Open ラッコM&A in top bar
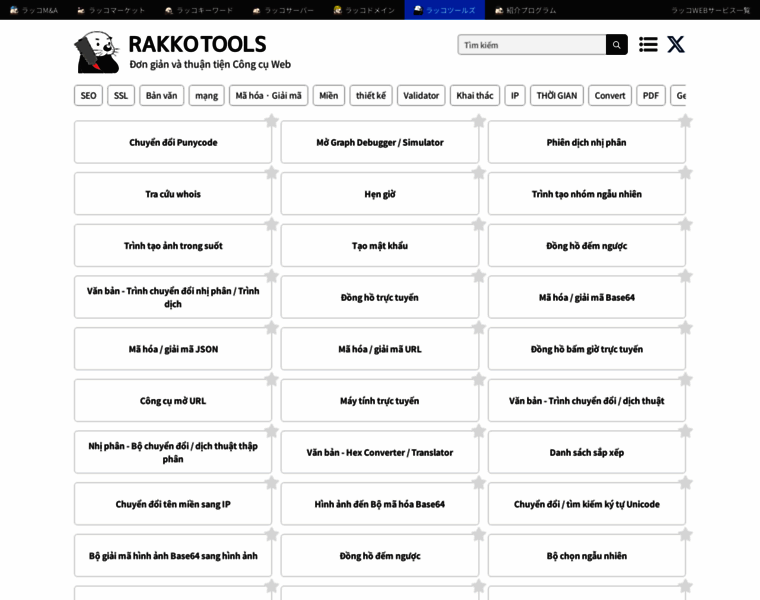This screenshot has width=760, height=600. [x=34, y=10]
